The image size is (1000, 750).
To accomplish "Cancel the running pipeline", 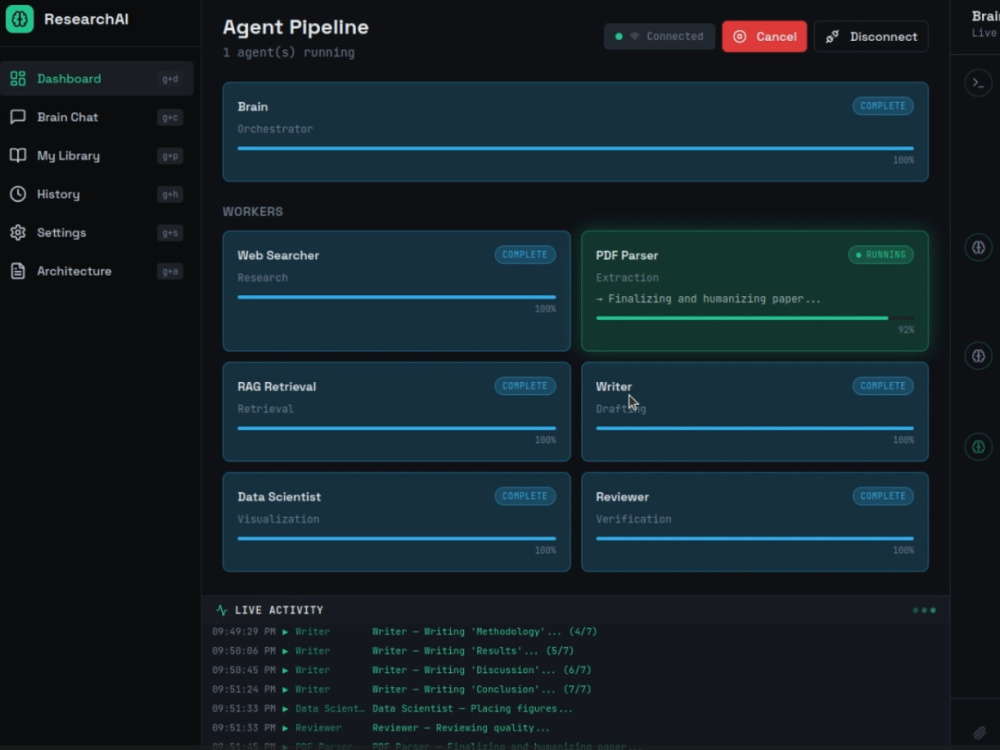I will pos(764,36).
